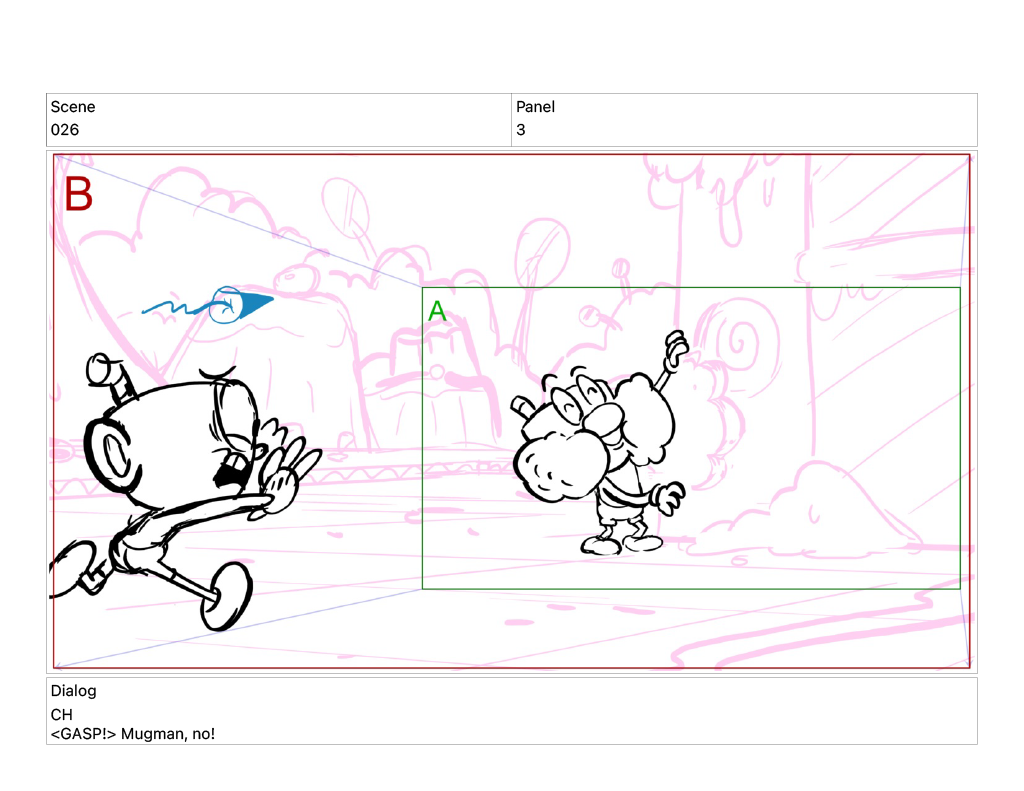Click Mugman's raised hand
This screenshot has height=791, width=1024.
pyautogui.click(x=677, y=349)
